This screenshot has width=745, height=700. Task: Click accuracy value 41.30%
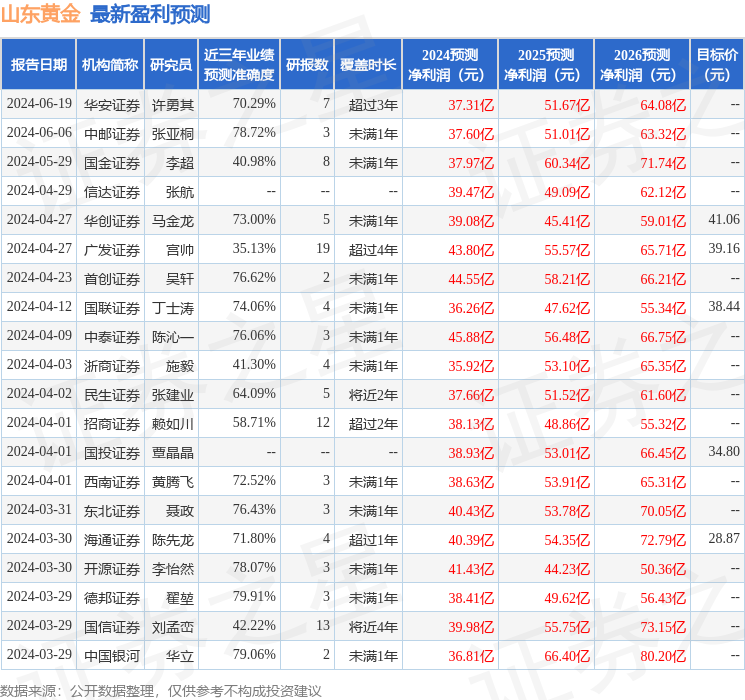pos(254,364)
